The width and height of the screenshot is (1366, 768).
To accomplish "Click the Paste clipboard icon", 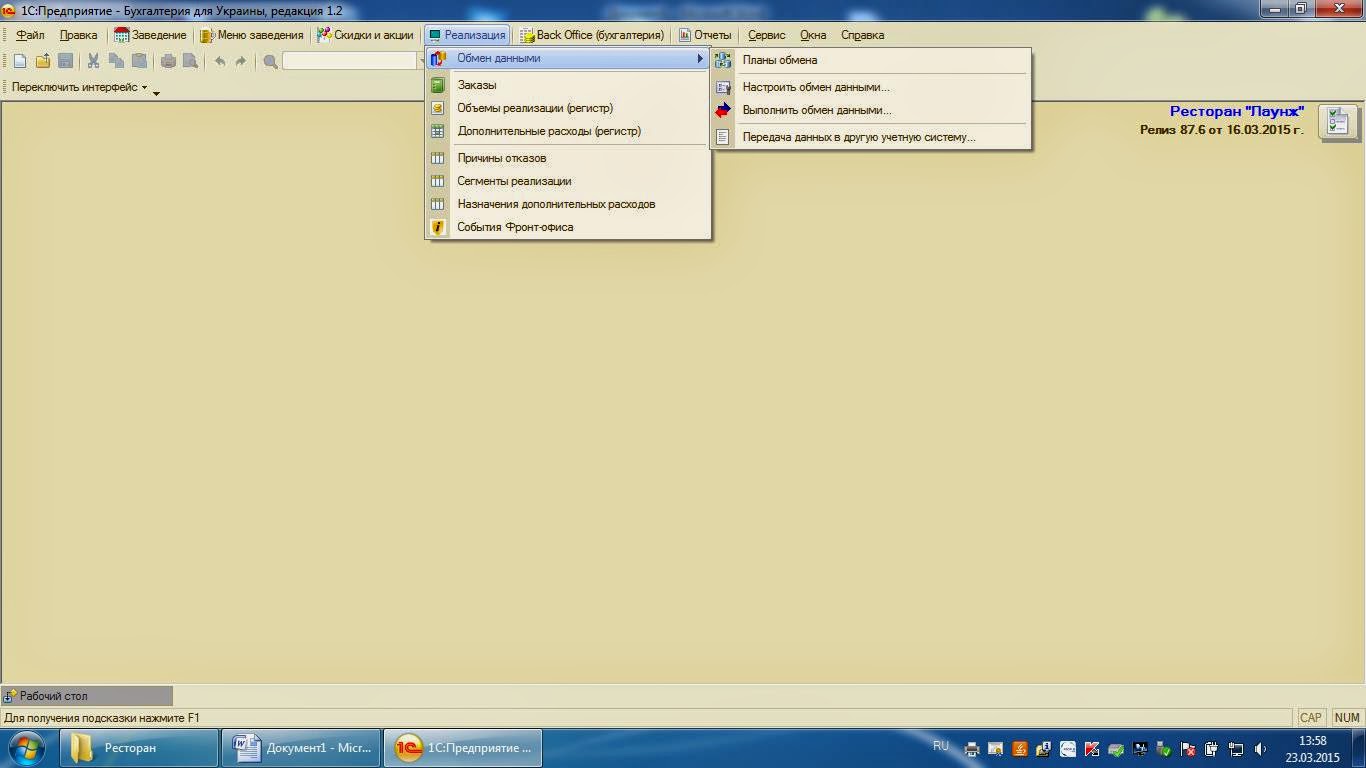I will click(x=139, y=61).
